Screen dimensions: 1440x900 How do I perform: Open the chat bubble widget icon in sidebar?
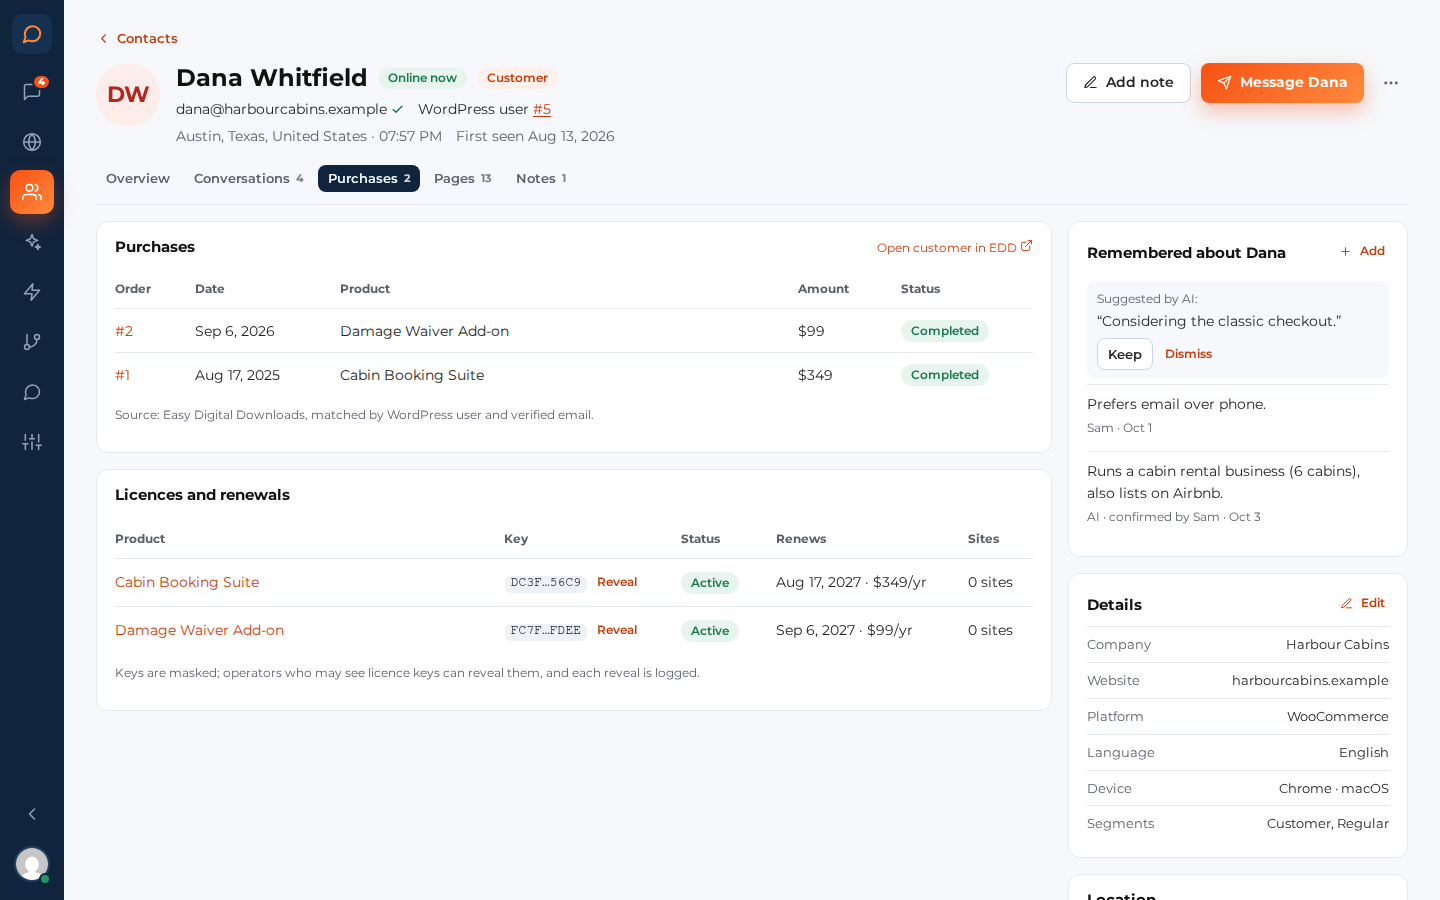point(32,392)
